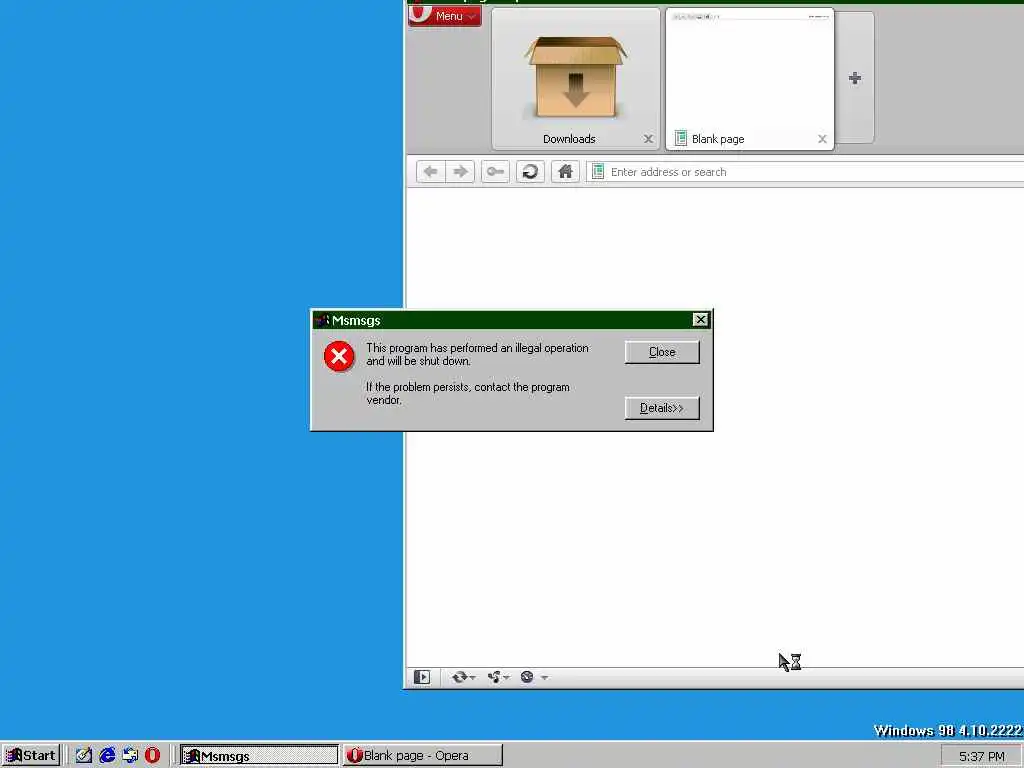Click Close in the Msmsgs error dialog
This screenshot has width=1024, height=768.
(x=662, y=352)
